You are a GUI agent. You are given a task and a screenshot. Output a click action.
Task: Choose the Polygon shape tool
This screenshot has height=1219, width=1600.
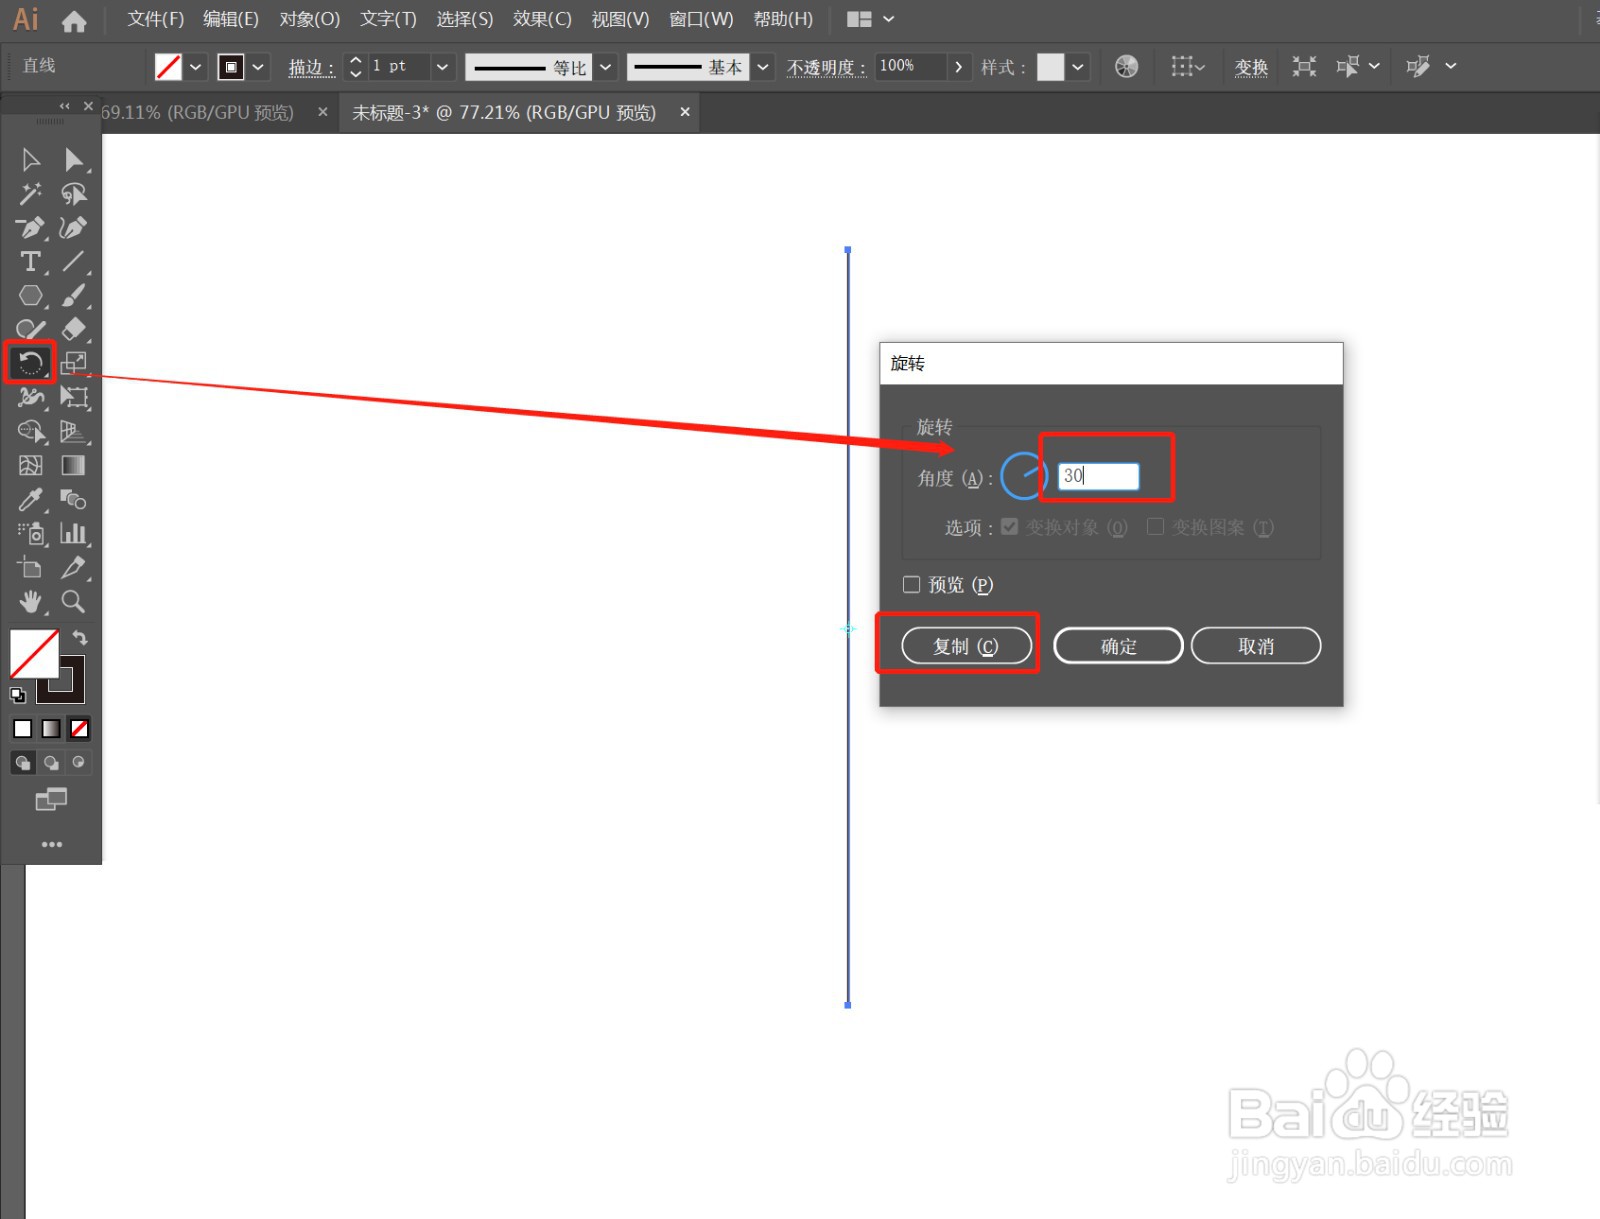(x=31, y=296)
